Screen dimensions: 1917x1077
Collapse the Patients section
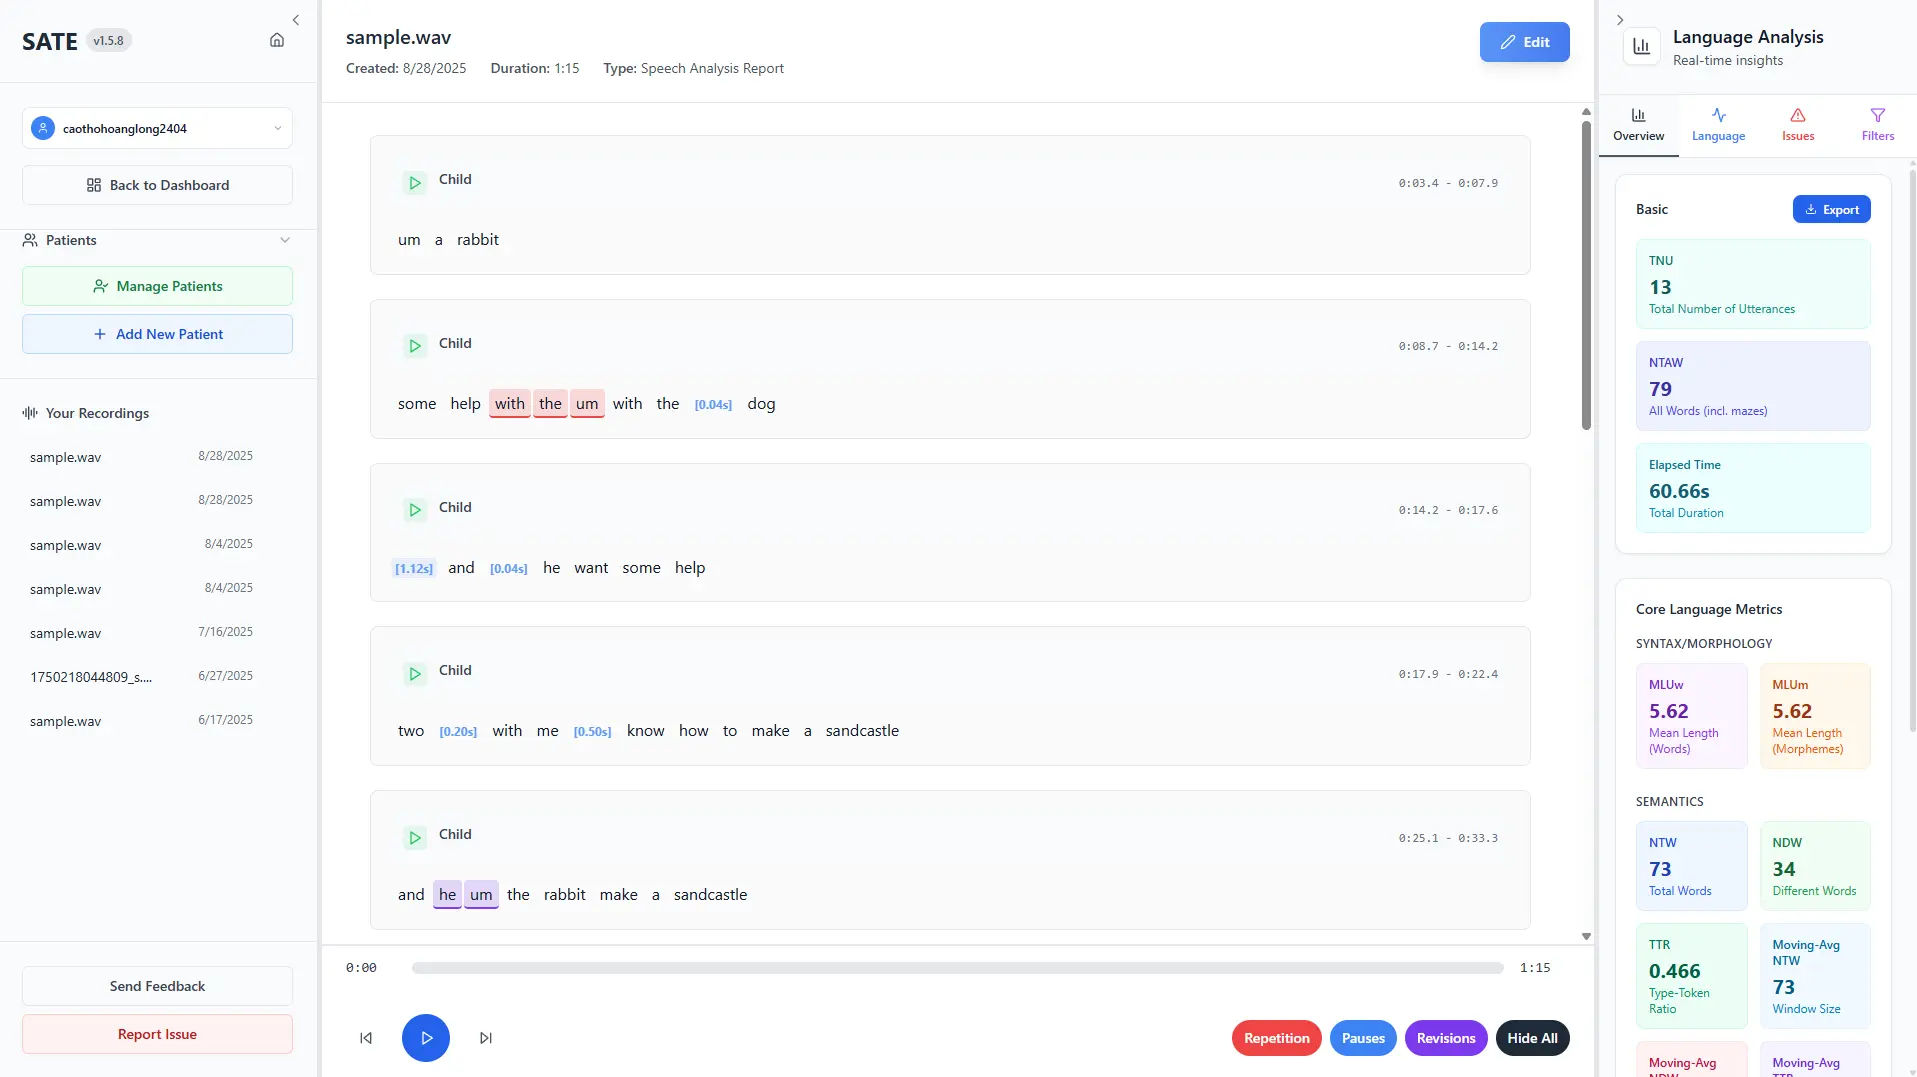pos(285,240)
